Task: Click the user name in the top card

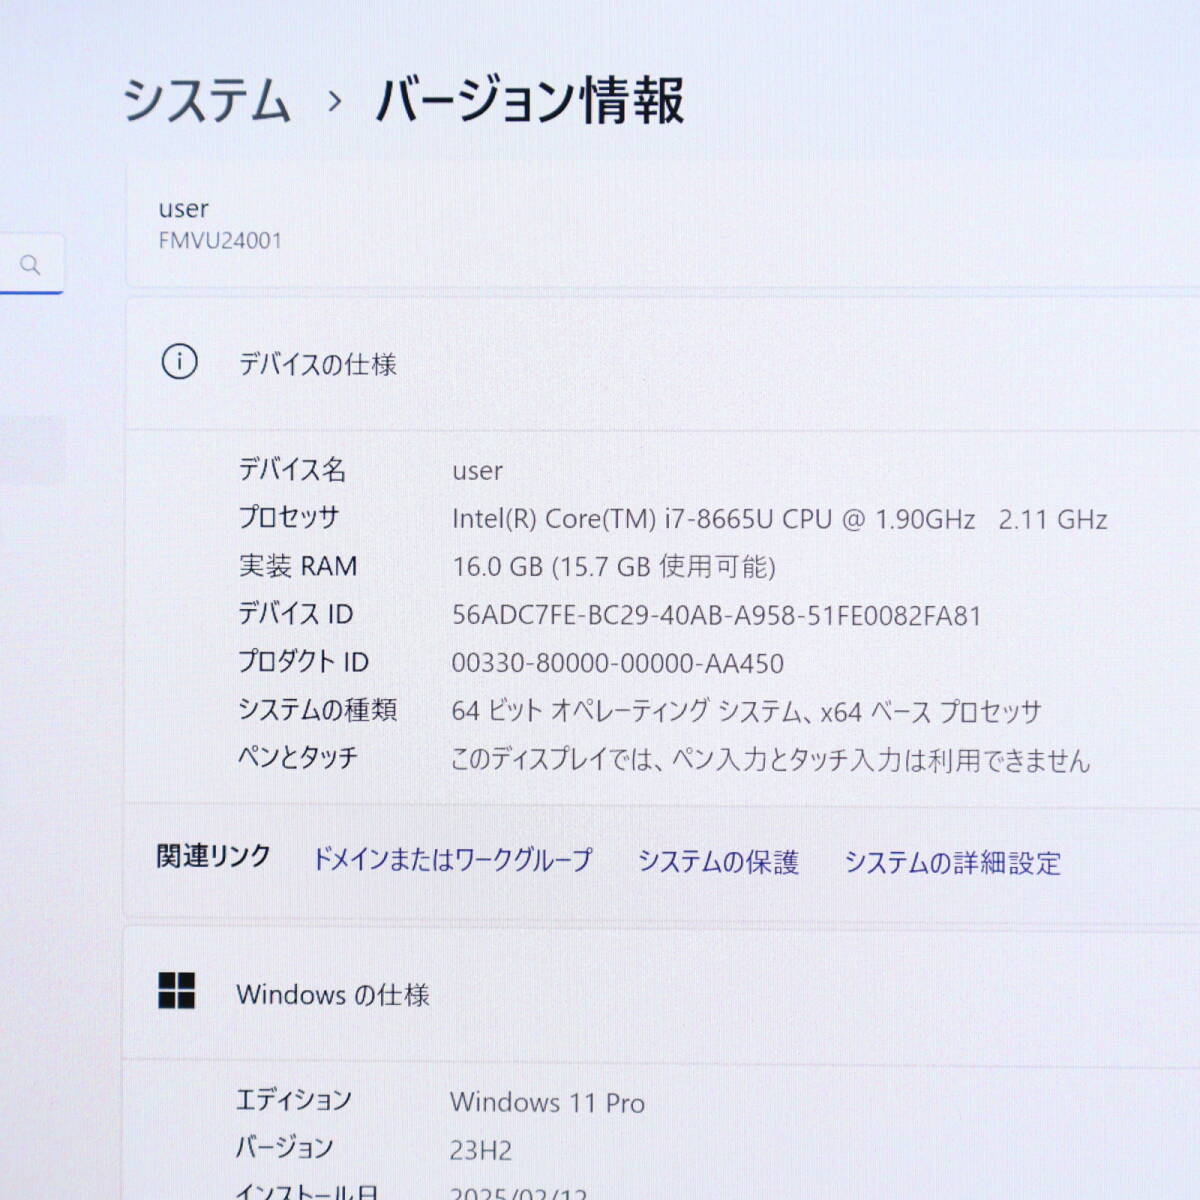Action: pos(184,209)
